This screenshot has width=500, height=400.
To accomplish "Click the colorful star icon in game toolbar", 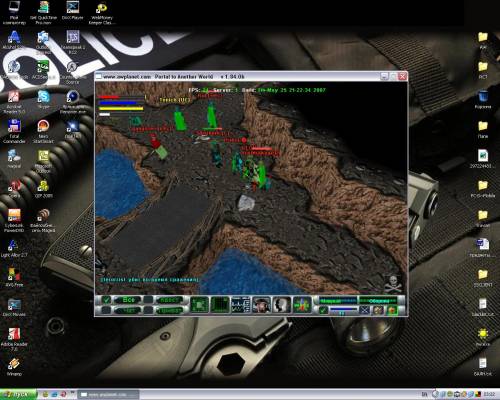I will pos(302,305).
